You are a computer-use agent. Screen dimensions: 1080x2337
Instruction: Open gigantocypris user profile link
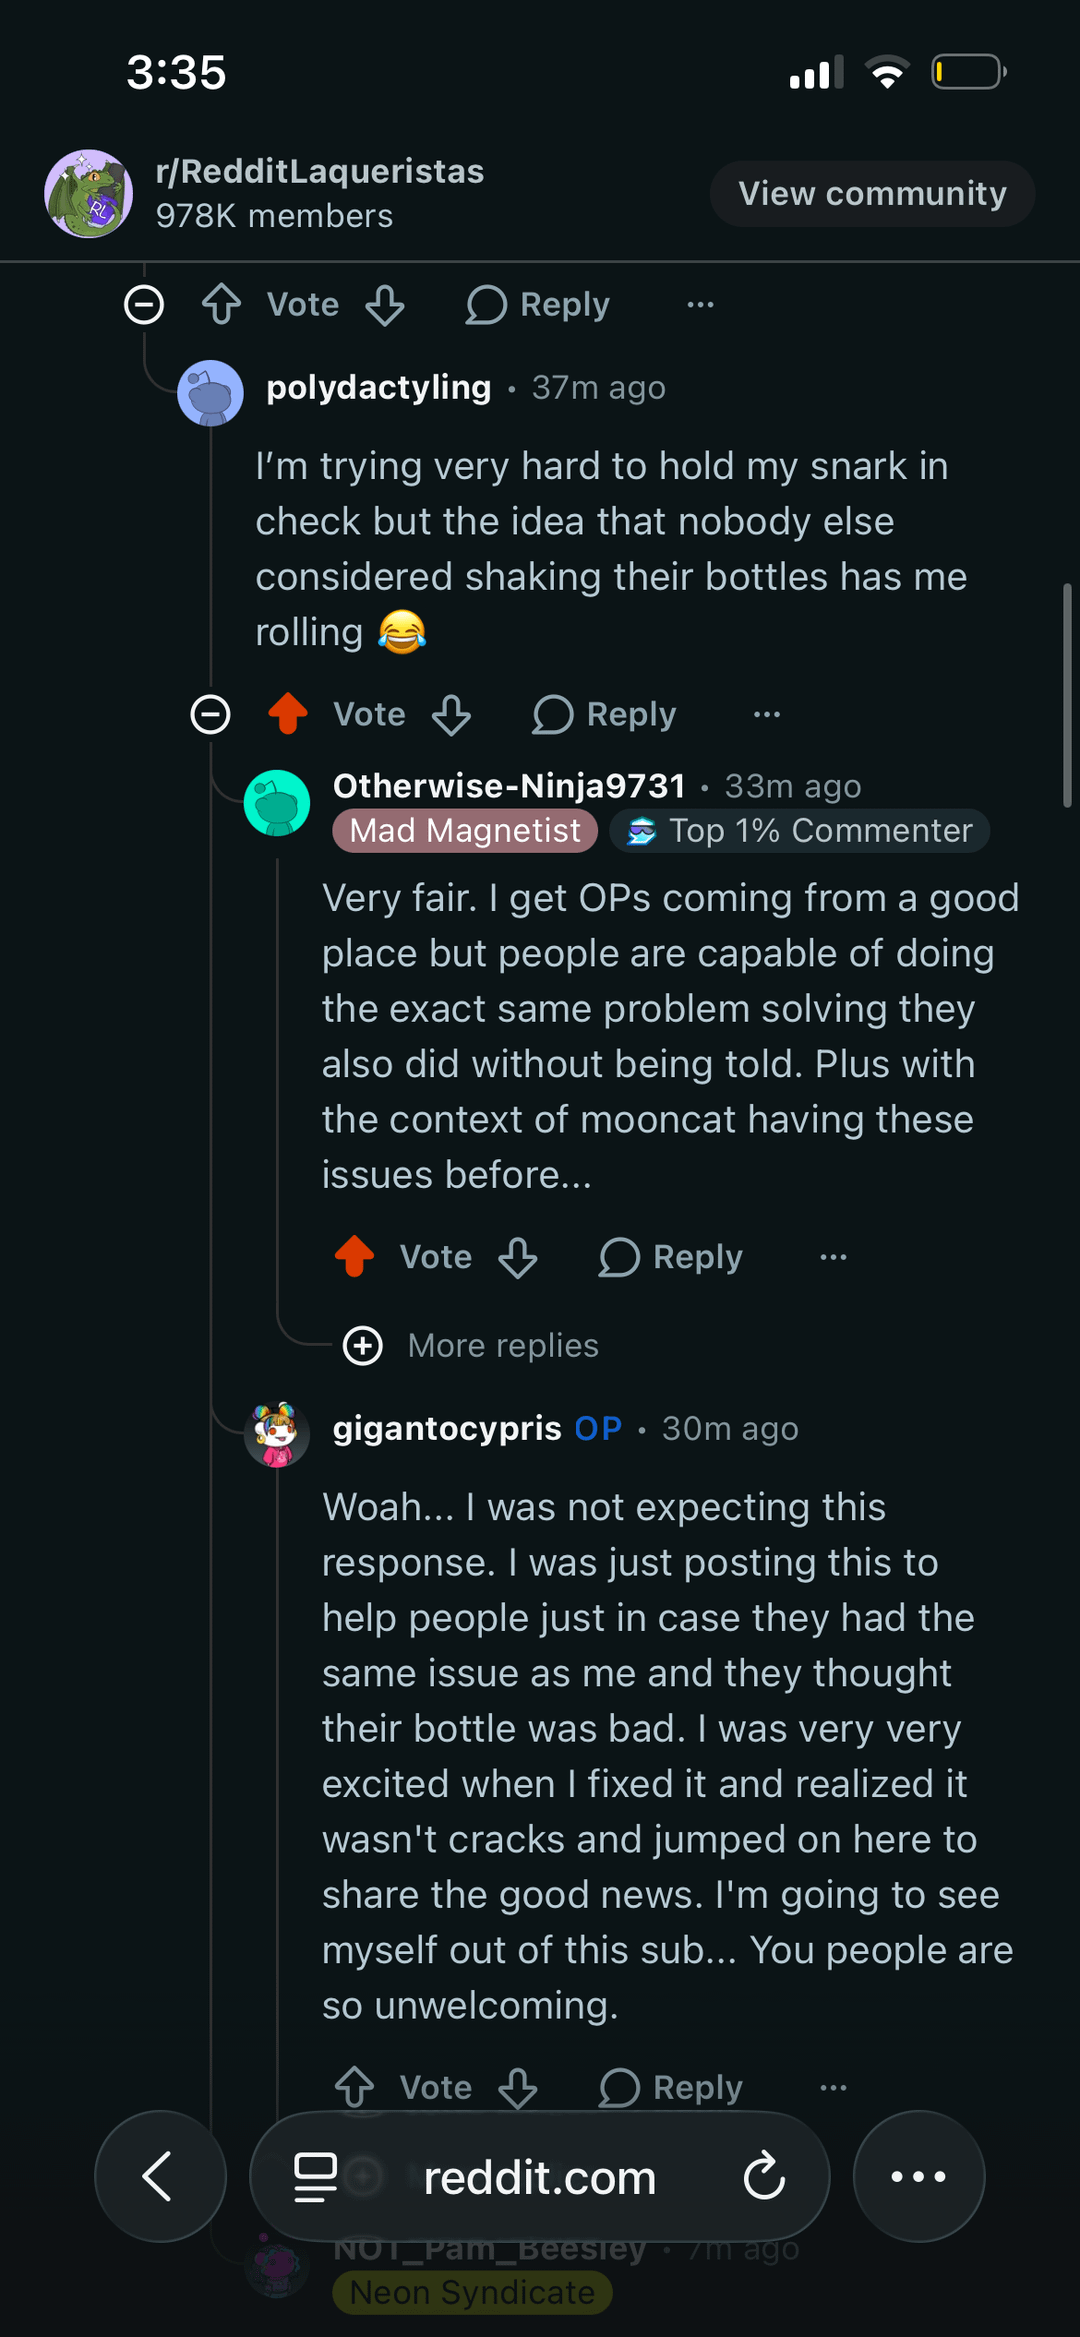click(447, 1429)
